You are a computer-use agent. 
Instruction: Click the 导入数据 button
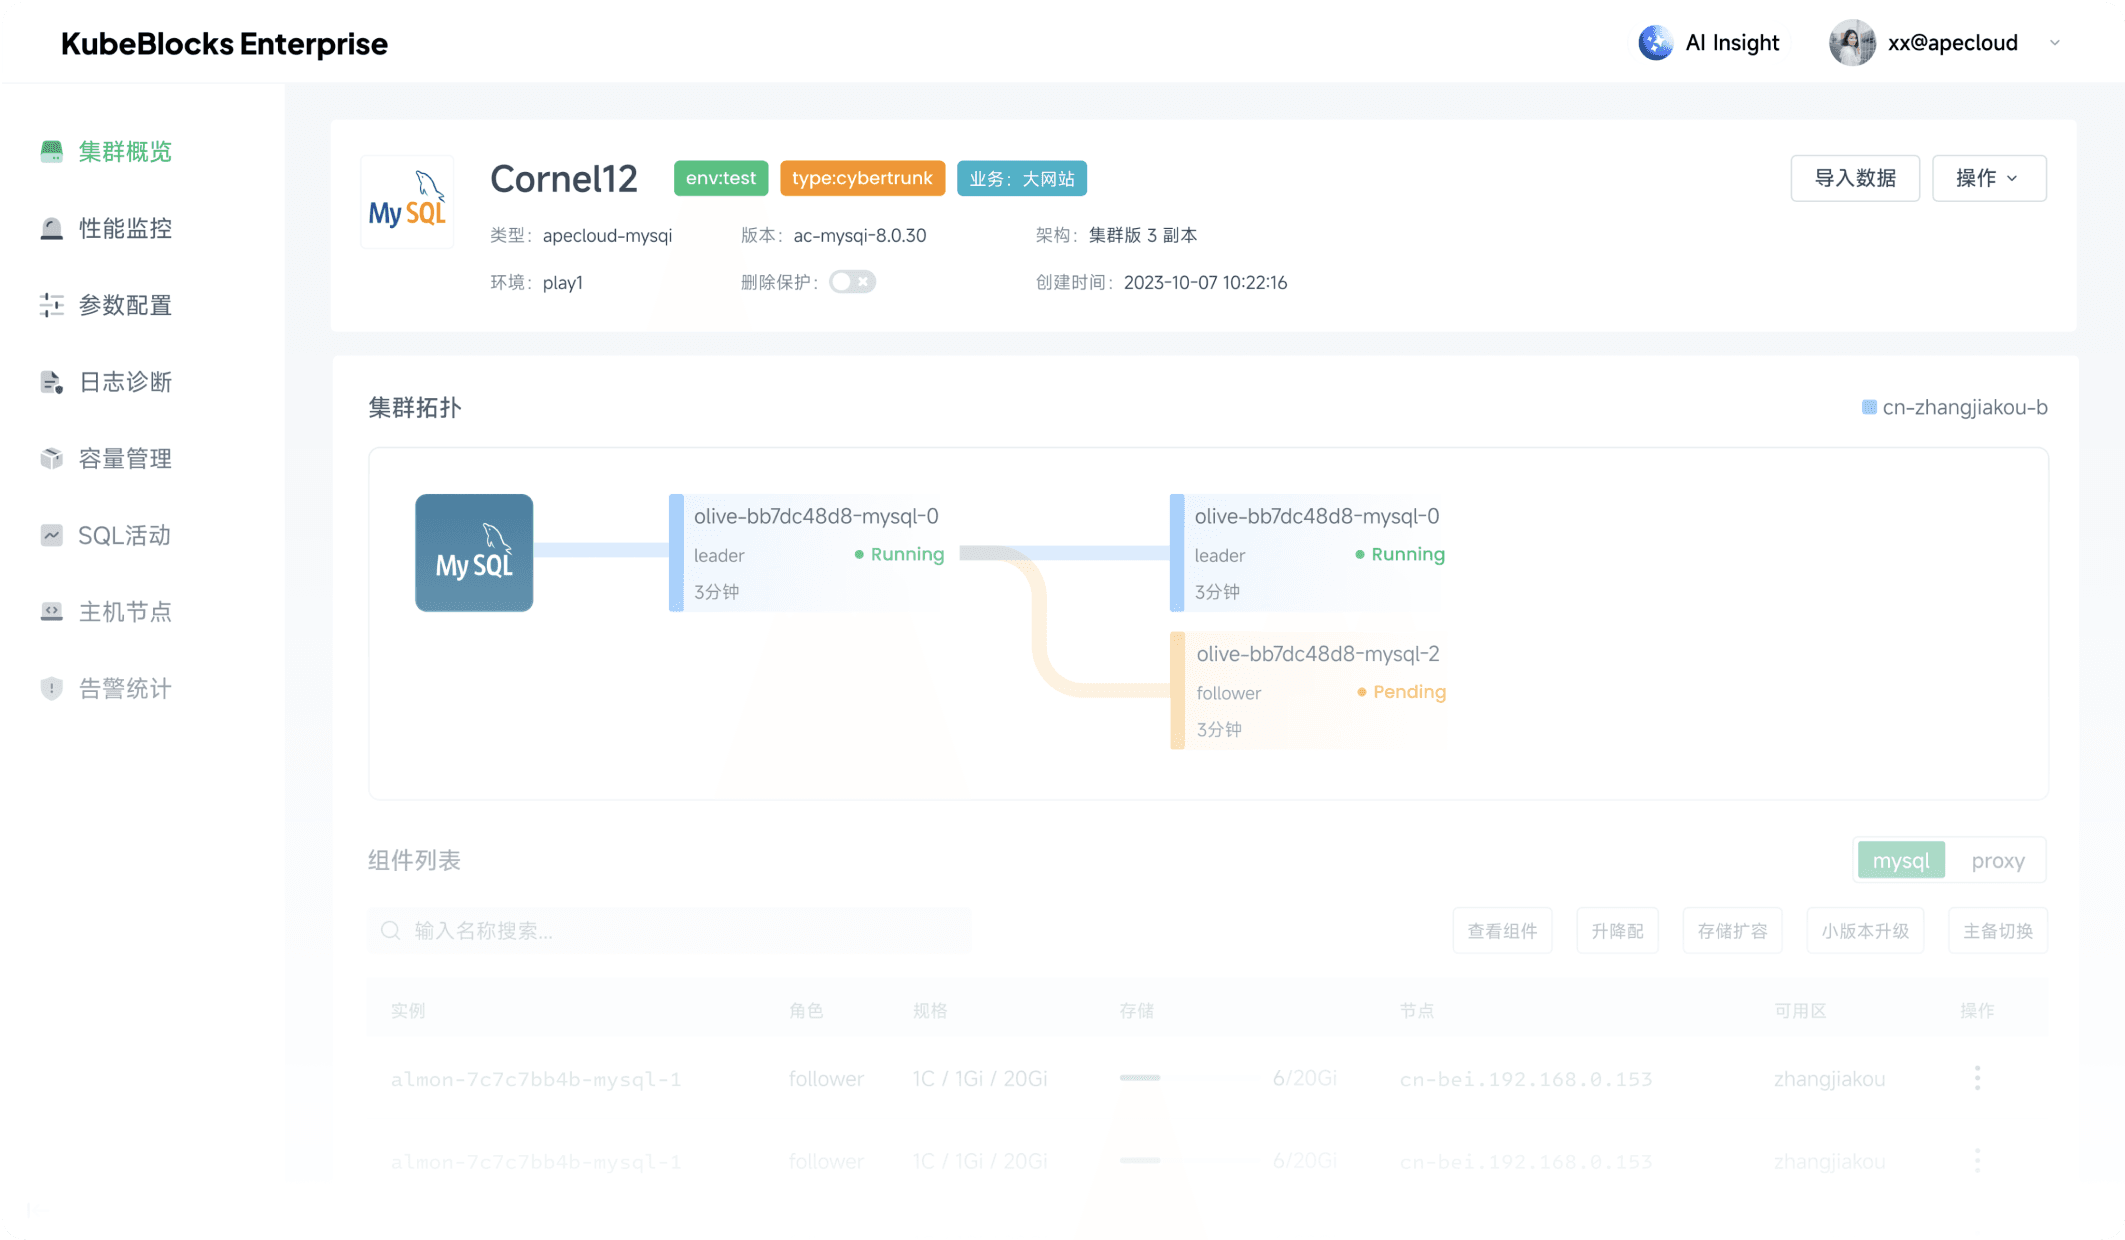pyautogui.click(x=1854, y=178)
